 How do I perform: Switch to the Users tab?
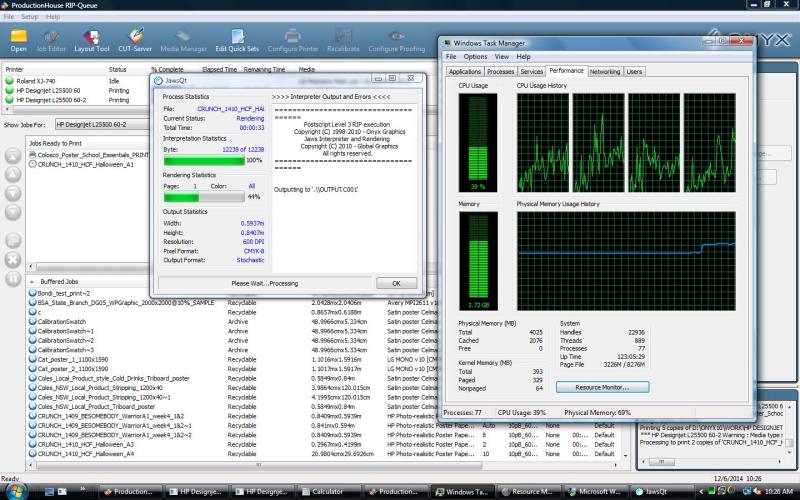tap(634, 71)
